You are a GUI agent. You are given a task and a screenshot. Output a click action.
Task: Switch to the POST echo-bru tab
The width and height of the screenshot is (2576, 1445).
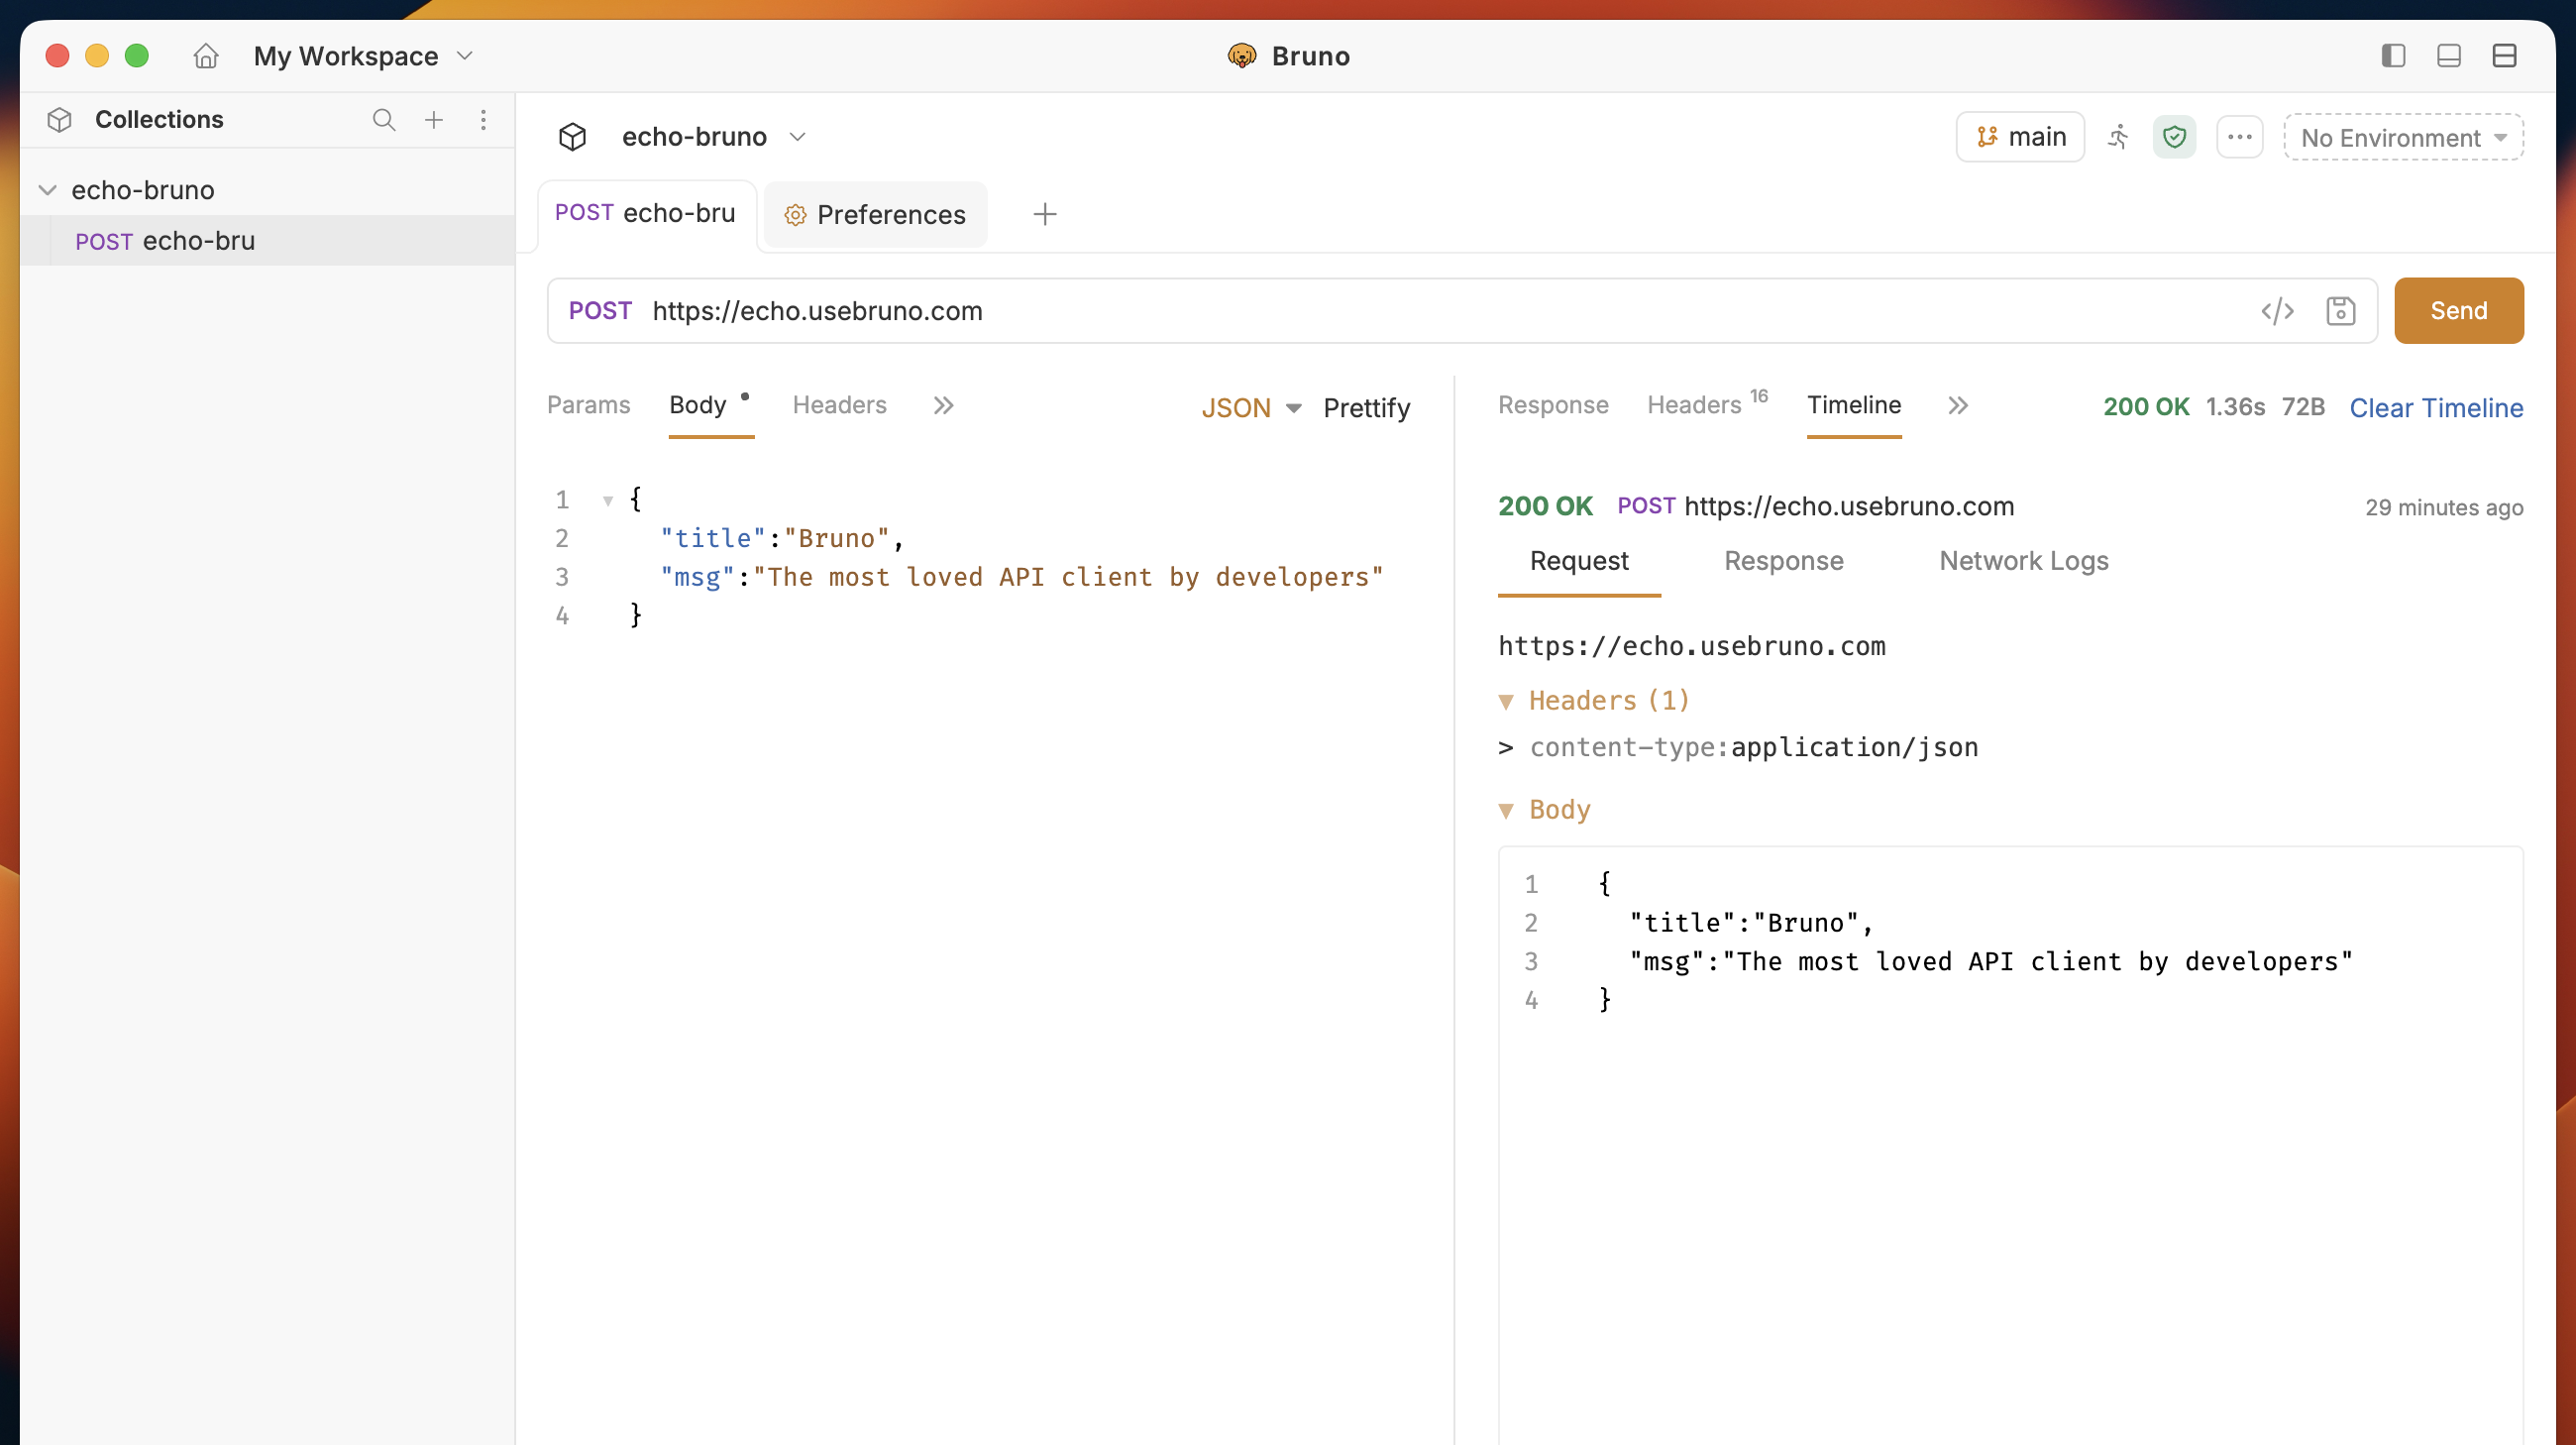click(646, 214)
